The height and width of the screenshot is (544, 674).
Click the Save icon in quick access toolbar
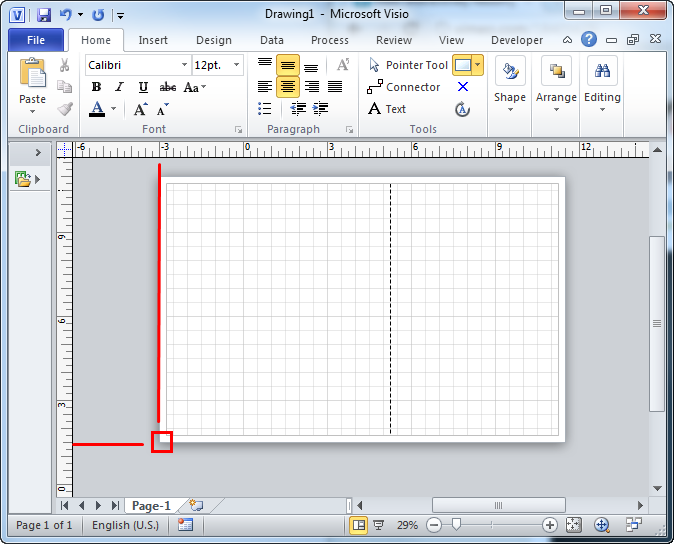[x=43, y=15]
